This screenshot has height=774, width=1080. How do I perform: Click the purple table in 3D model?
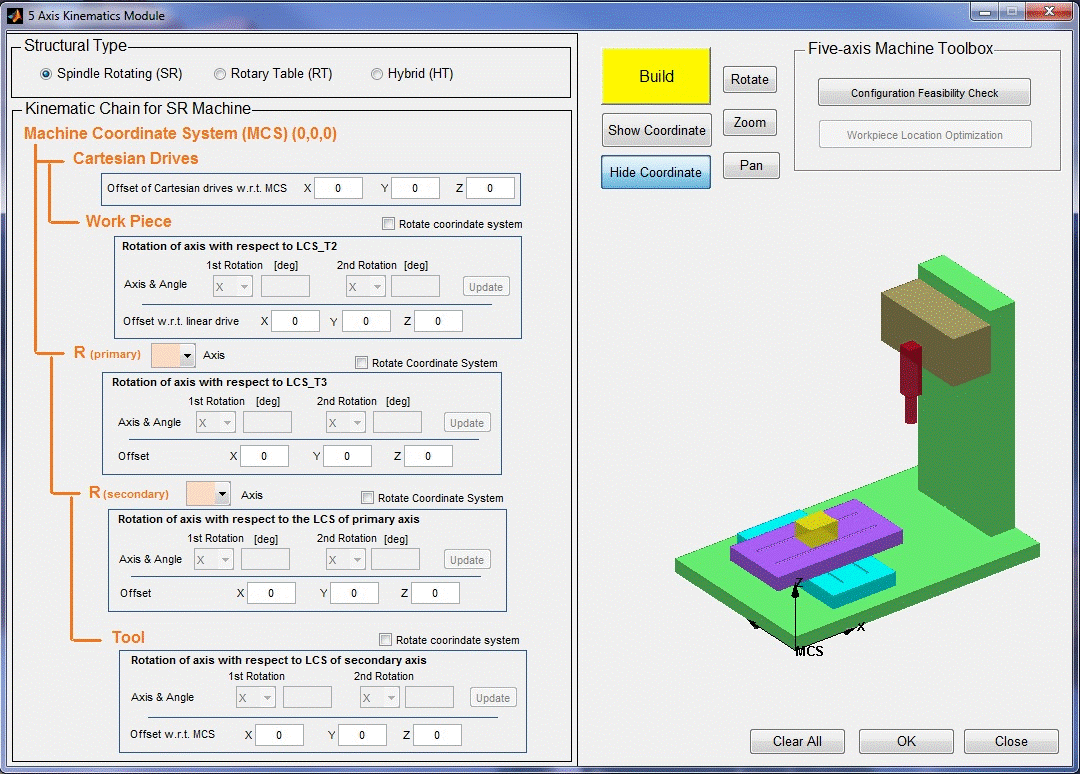778,559
